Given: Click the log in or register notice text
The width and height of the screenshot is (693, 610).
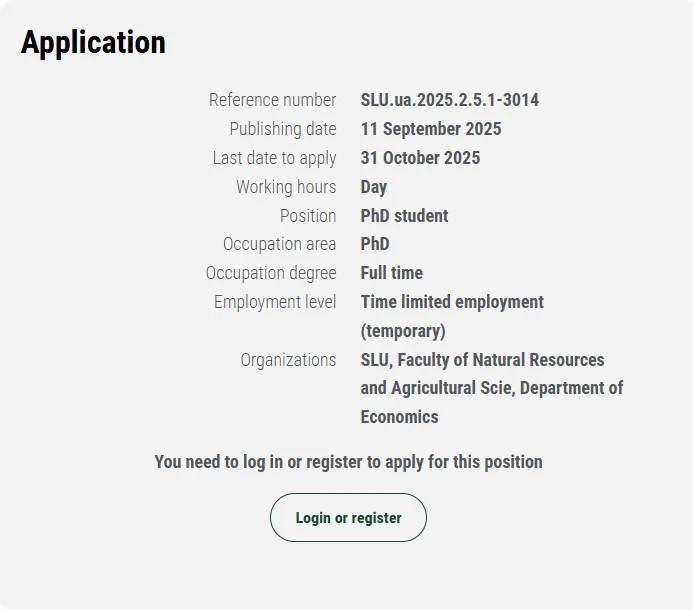Looking at the screenshot, I should pyautogui.click(x=348, y=462).
